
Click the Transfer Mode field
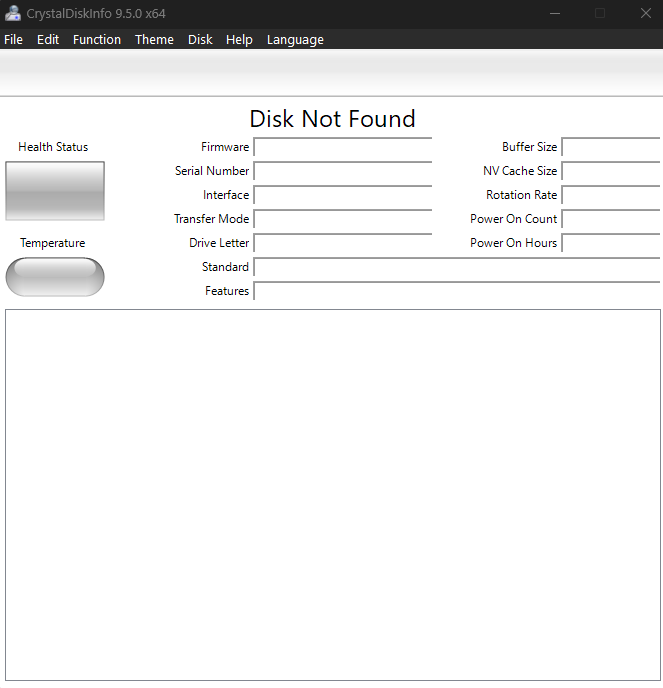click(x=343, y=219)
